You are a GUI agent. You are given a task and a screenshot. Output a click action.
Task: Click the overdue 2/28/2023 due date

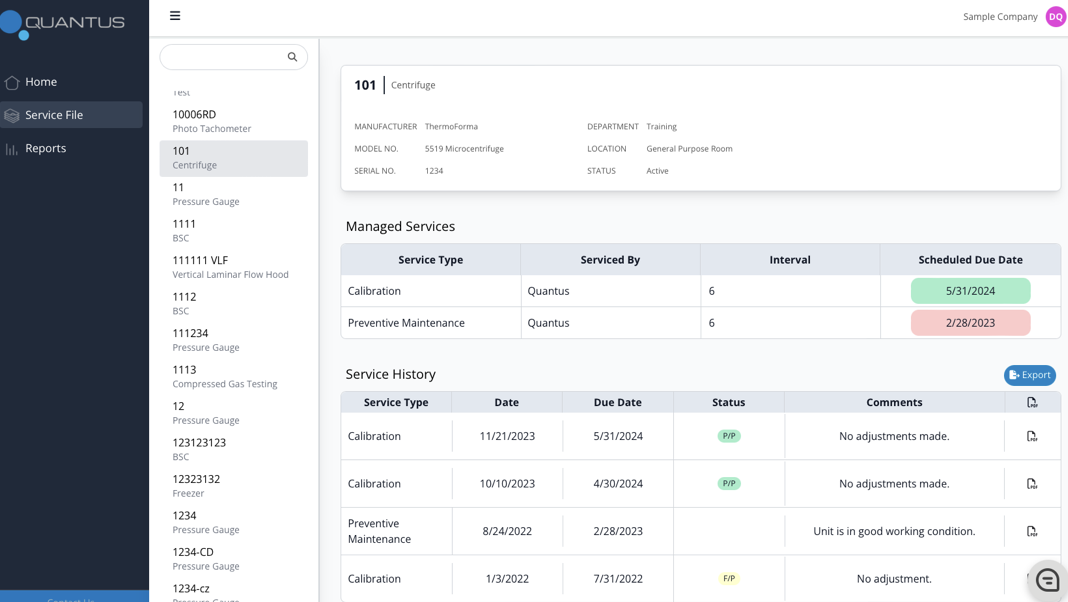(969, 323)
